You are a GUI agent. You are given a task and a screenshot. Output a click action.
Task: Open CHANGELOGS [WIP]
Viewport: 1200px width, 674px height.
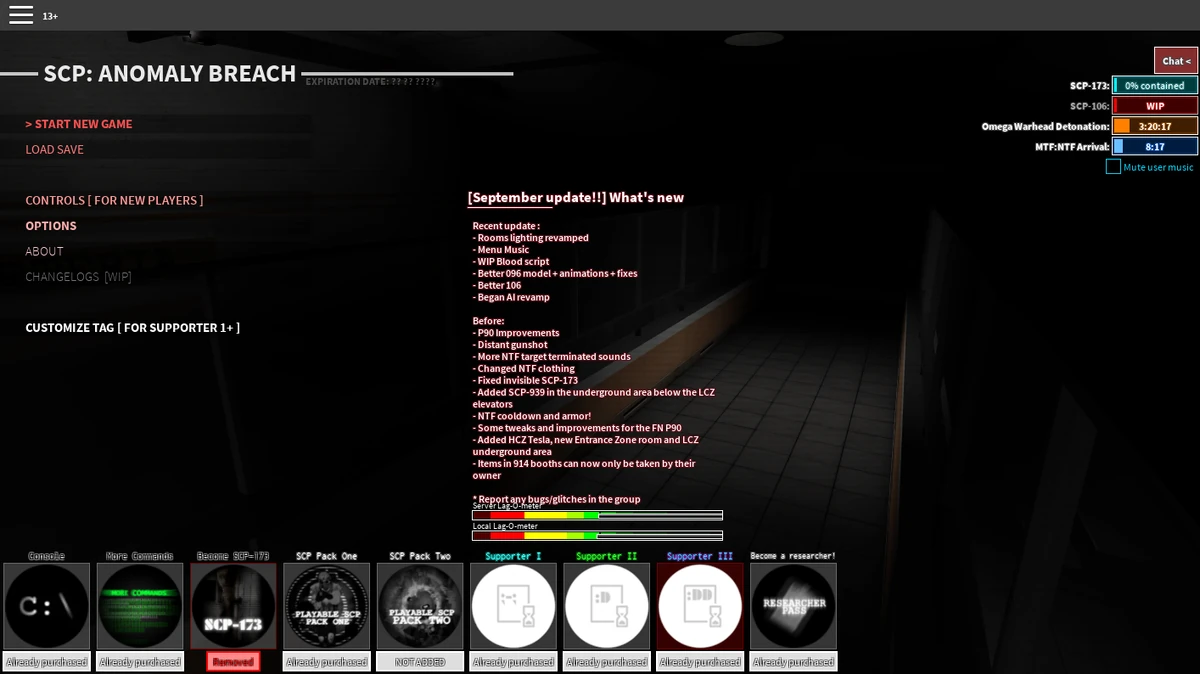click(x=78, y=276)
